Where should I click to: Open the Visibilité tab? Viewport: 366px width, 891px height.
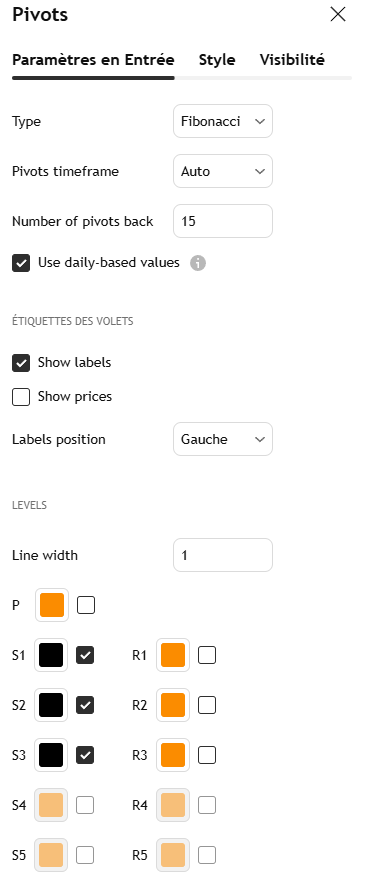pos(292,60)
